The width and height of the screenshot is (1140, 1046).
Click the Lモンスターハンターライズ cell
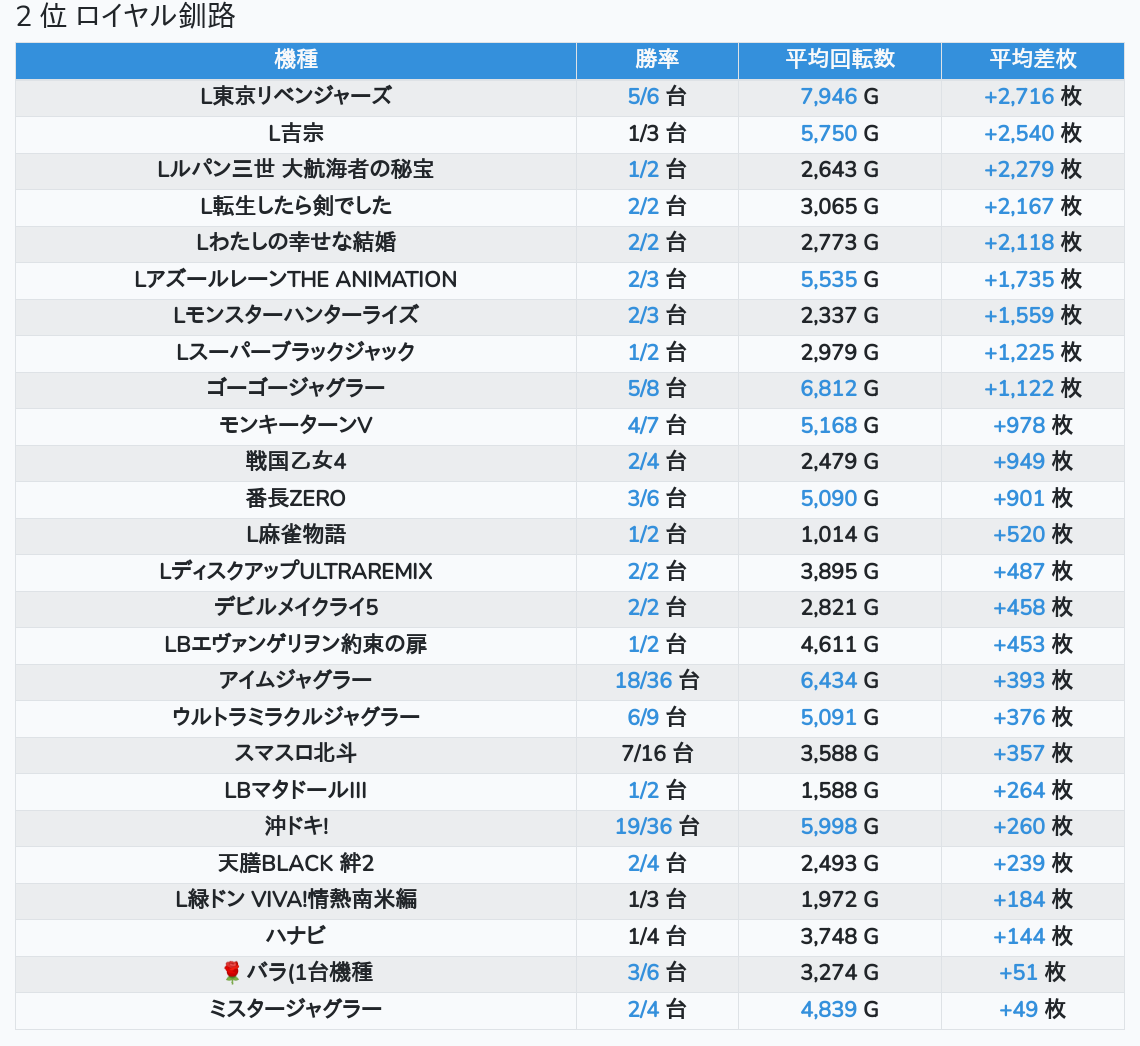[296, 316]
